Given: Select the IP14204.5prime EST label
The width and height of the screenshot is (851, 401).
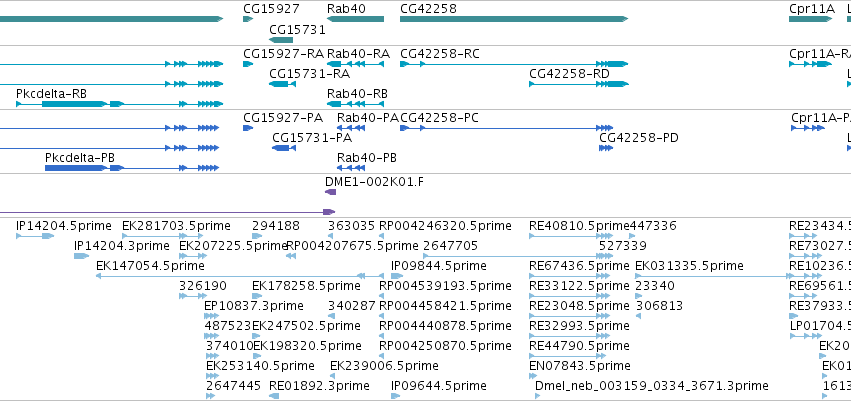Looking at the screenshot, I should click(63, 226).
